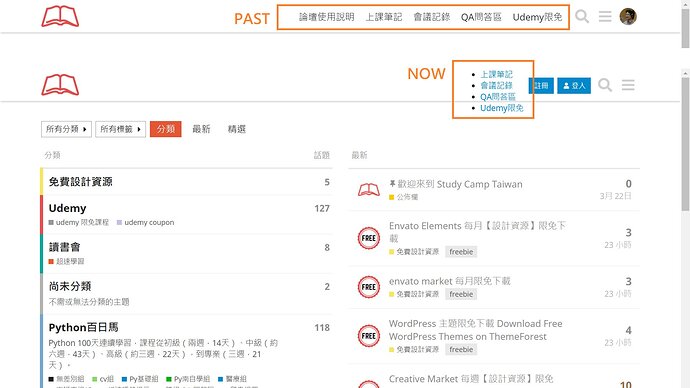Open the 免費設計資源 category
The image size is (690, 388).
coord(81,182)
